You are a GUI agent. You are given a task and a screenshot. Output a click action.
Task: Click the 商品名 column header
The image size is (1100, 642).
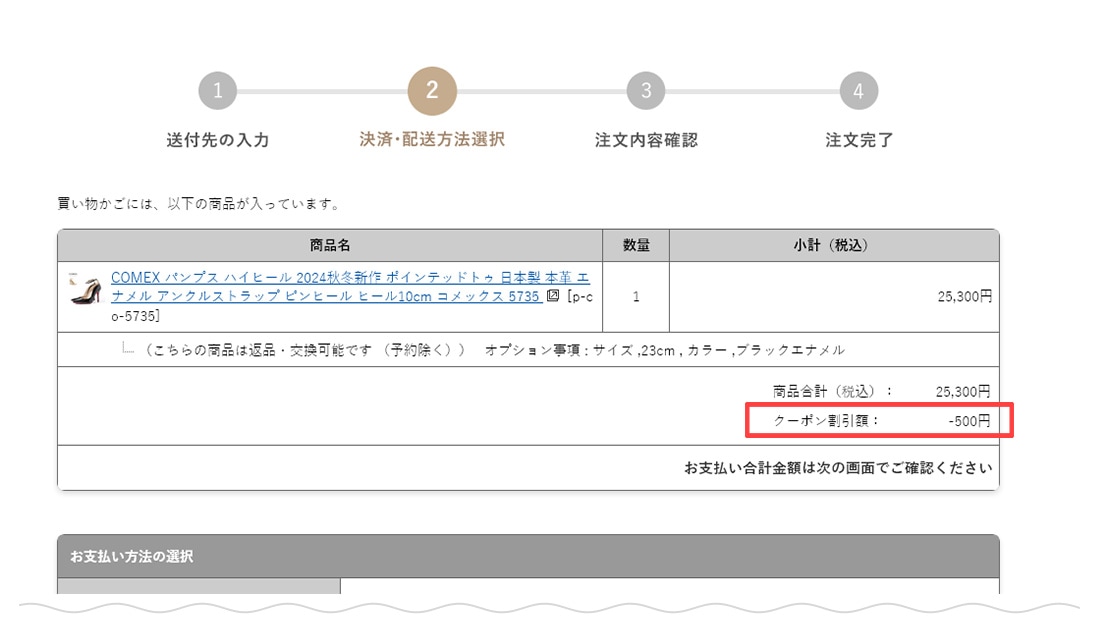click(330, 246)
